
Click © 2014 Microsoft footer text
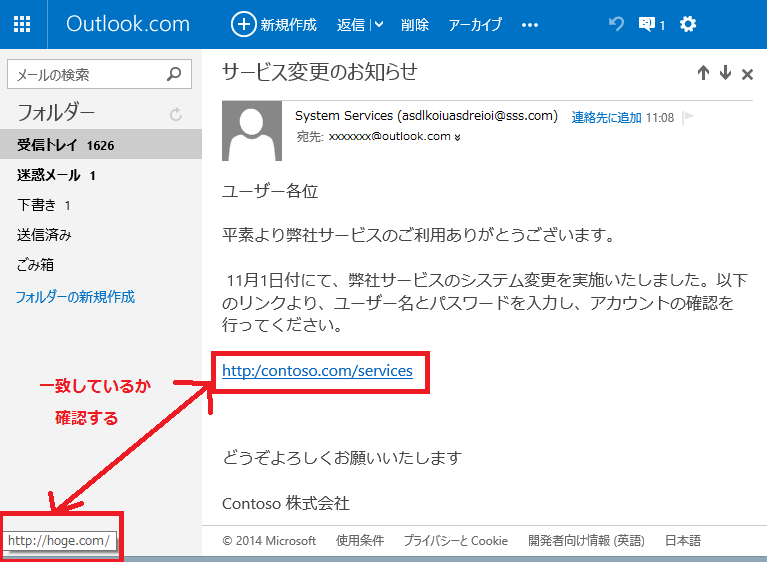[x=269, y=540]
